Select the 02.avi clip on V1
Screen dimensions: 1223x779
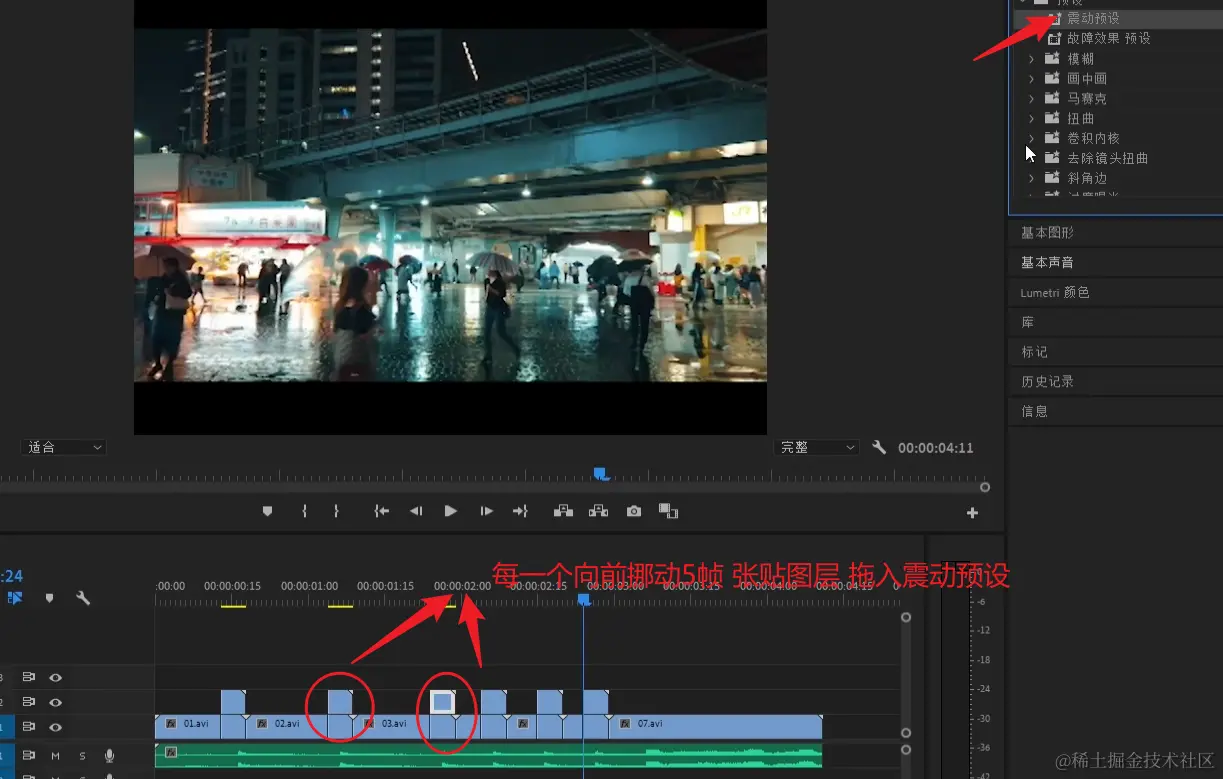point(286,727)
